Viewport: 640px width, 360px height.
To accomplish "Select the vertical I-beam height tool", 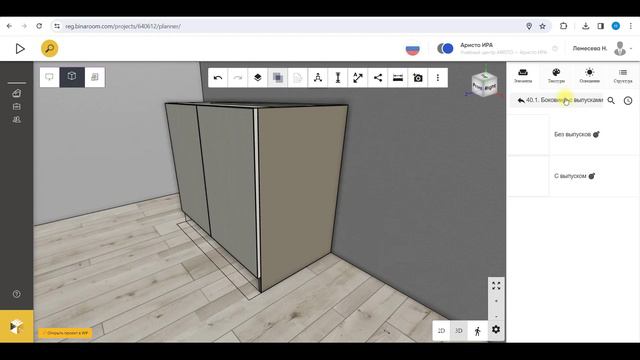I will pos(338,78).
